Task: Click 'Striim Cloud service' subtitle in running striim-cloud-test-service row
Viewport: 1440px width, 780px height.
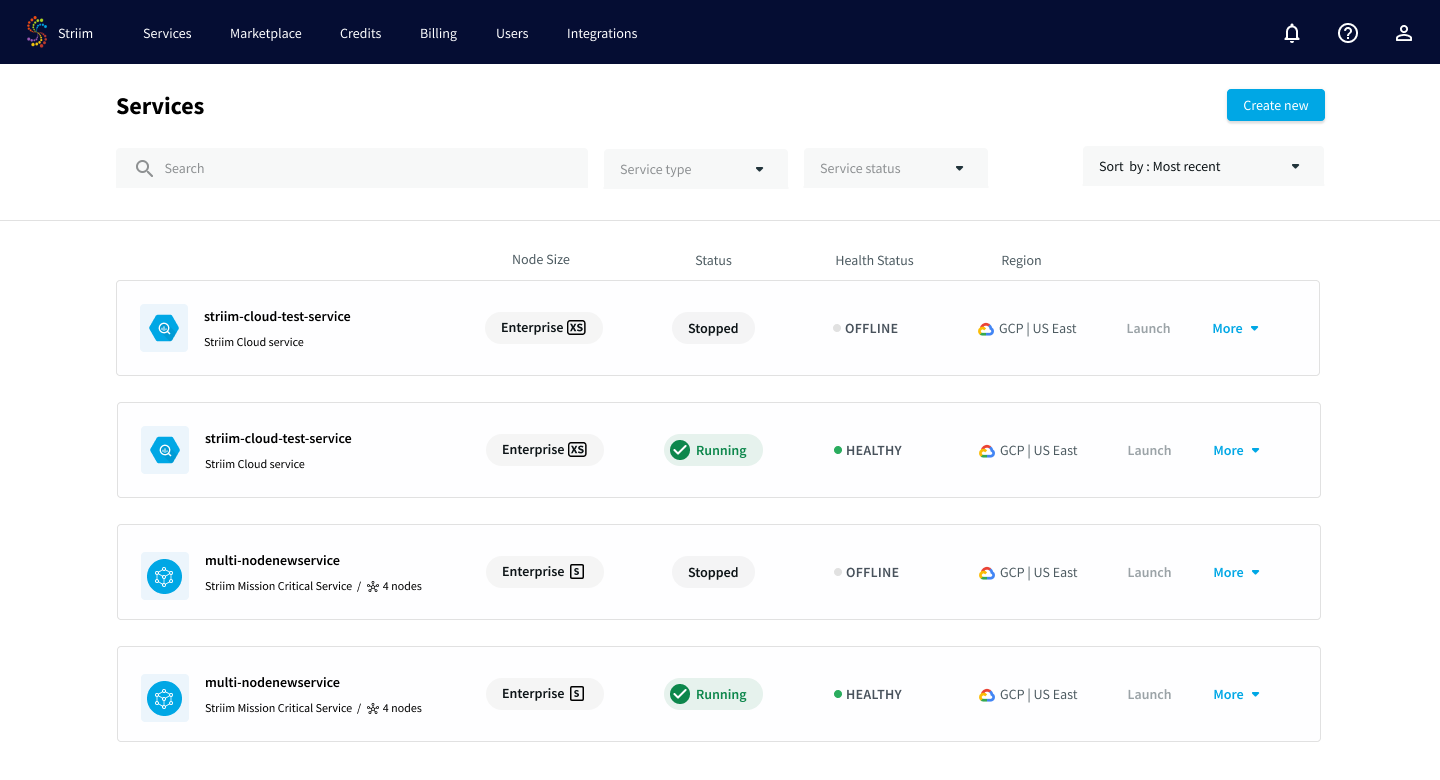Action: pos(255,464)
